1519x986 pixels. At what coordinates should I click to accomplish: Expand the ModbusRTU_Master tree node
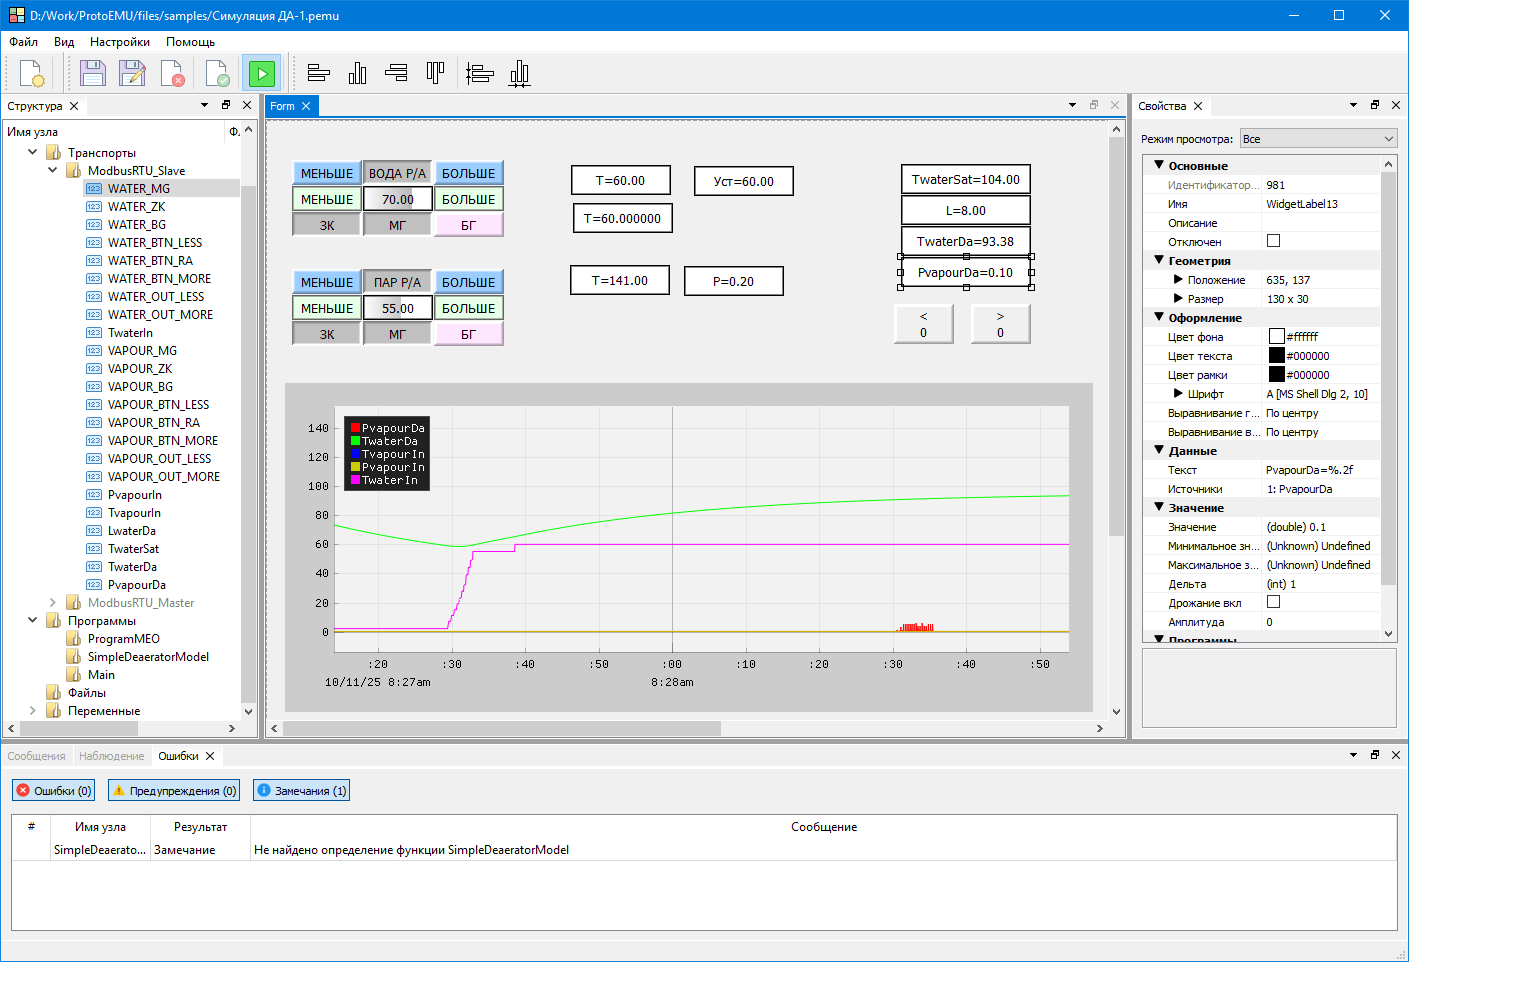coord(53,603)
